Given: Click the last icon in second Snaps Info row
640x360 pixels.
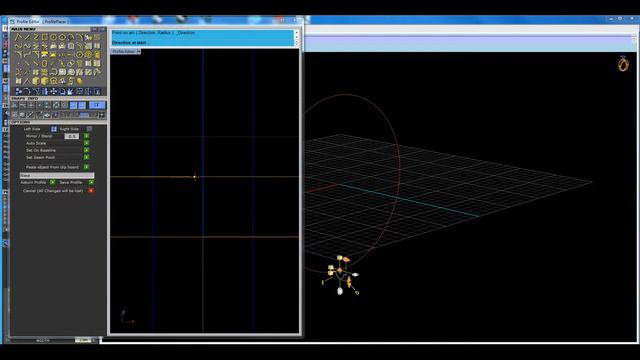Looking at the screenshot, I should coord(102,114).
